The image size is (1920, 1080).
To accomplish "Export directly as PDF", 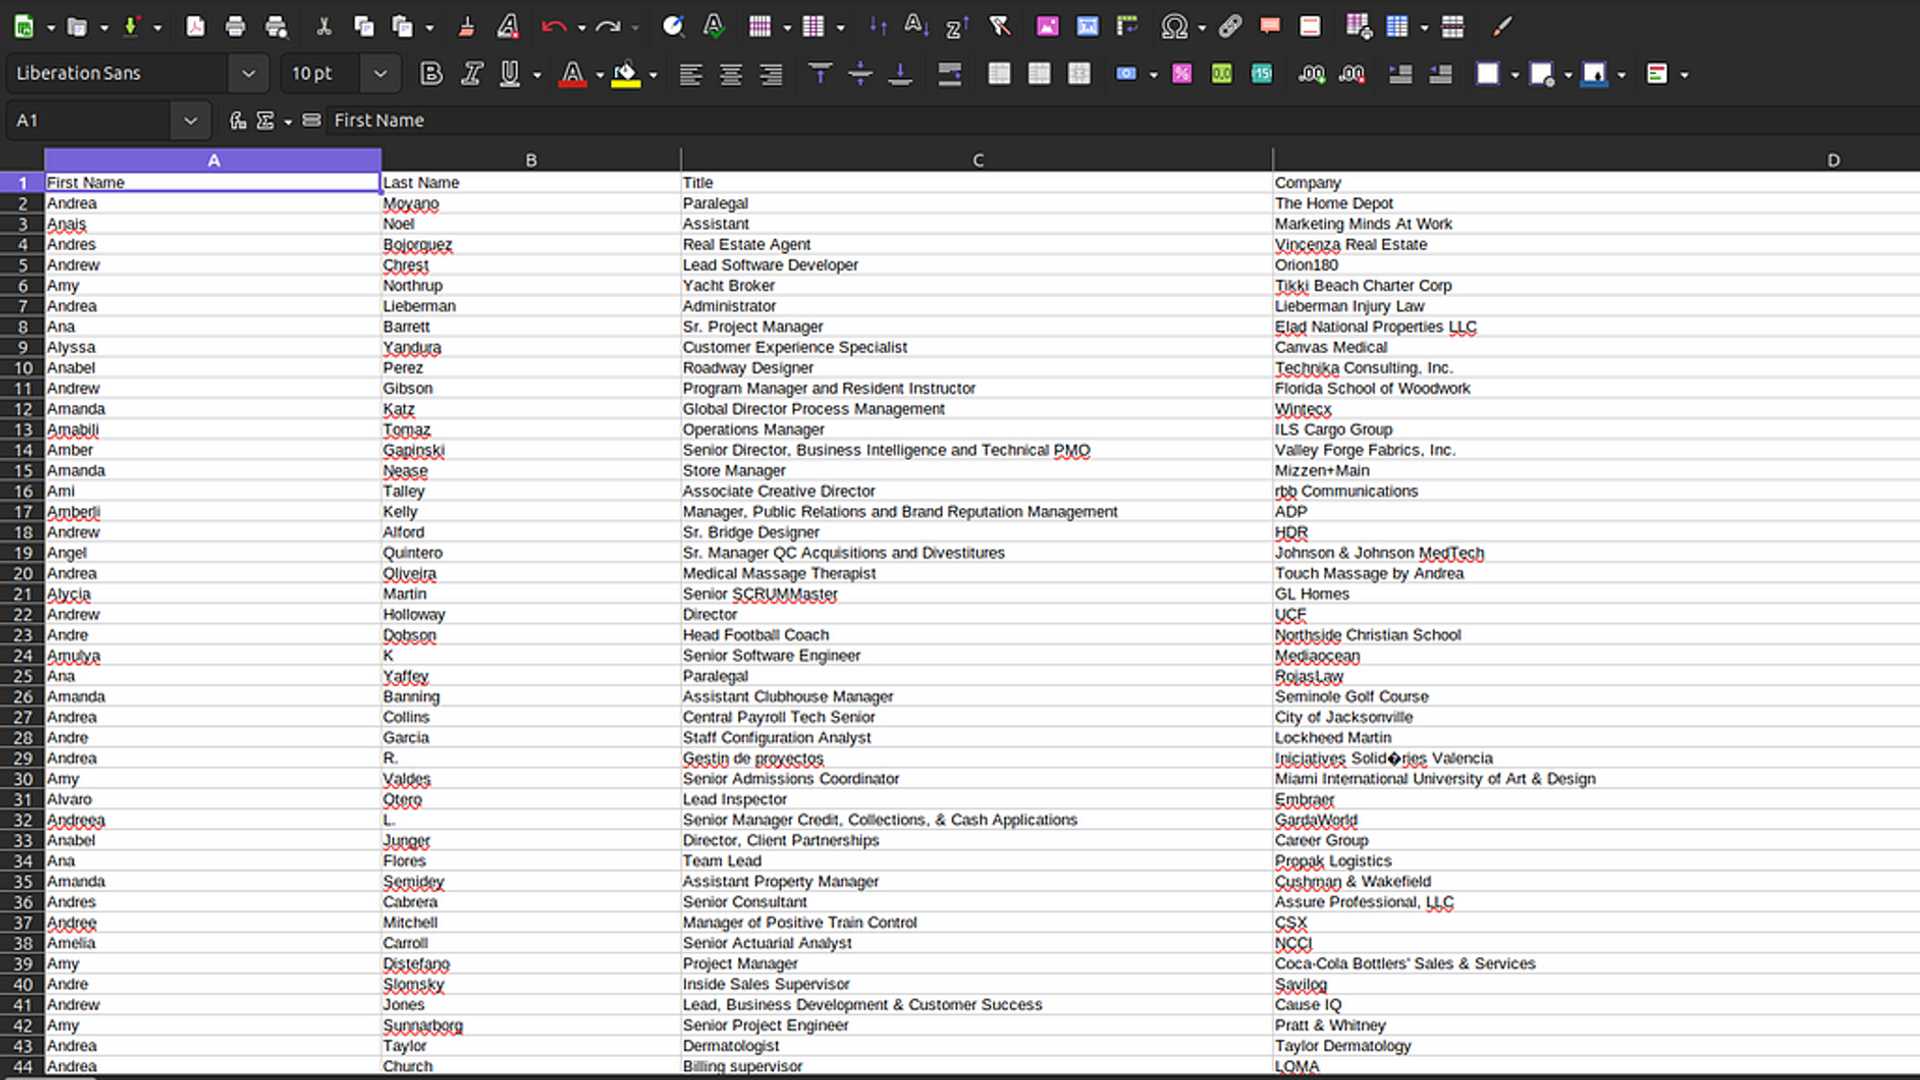I will pyautogui.click(x=196, y=27).
